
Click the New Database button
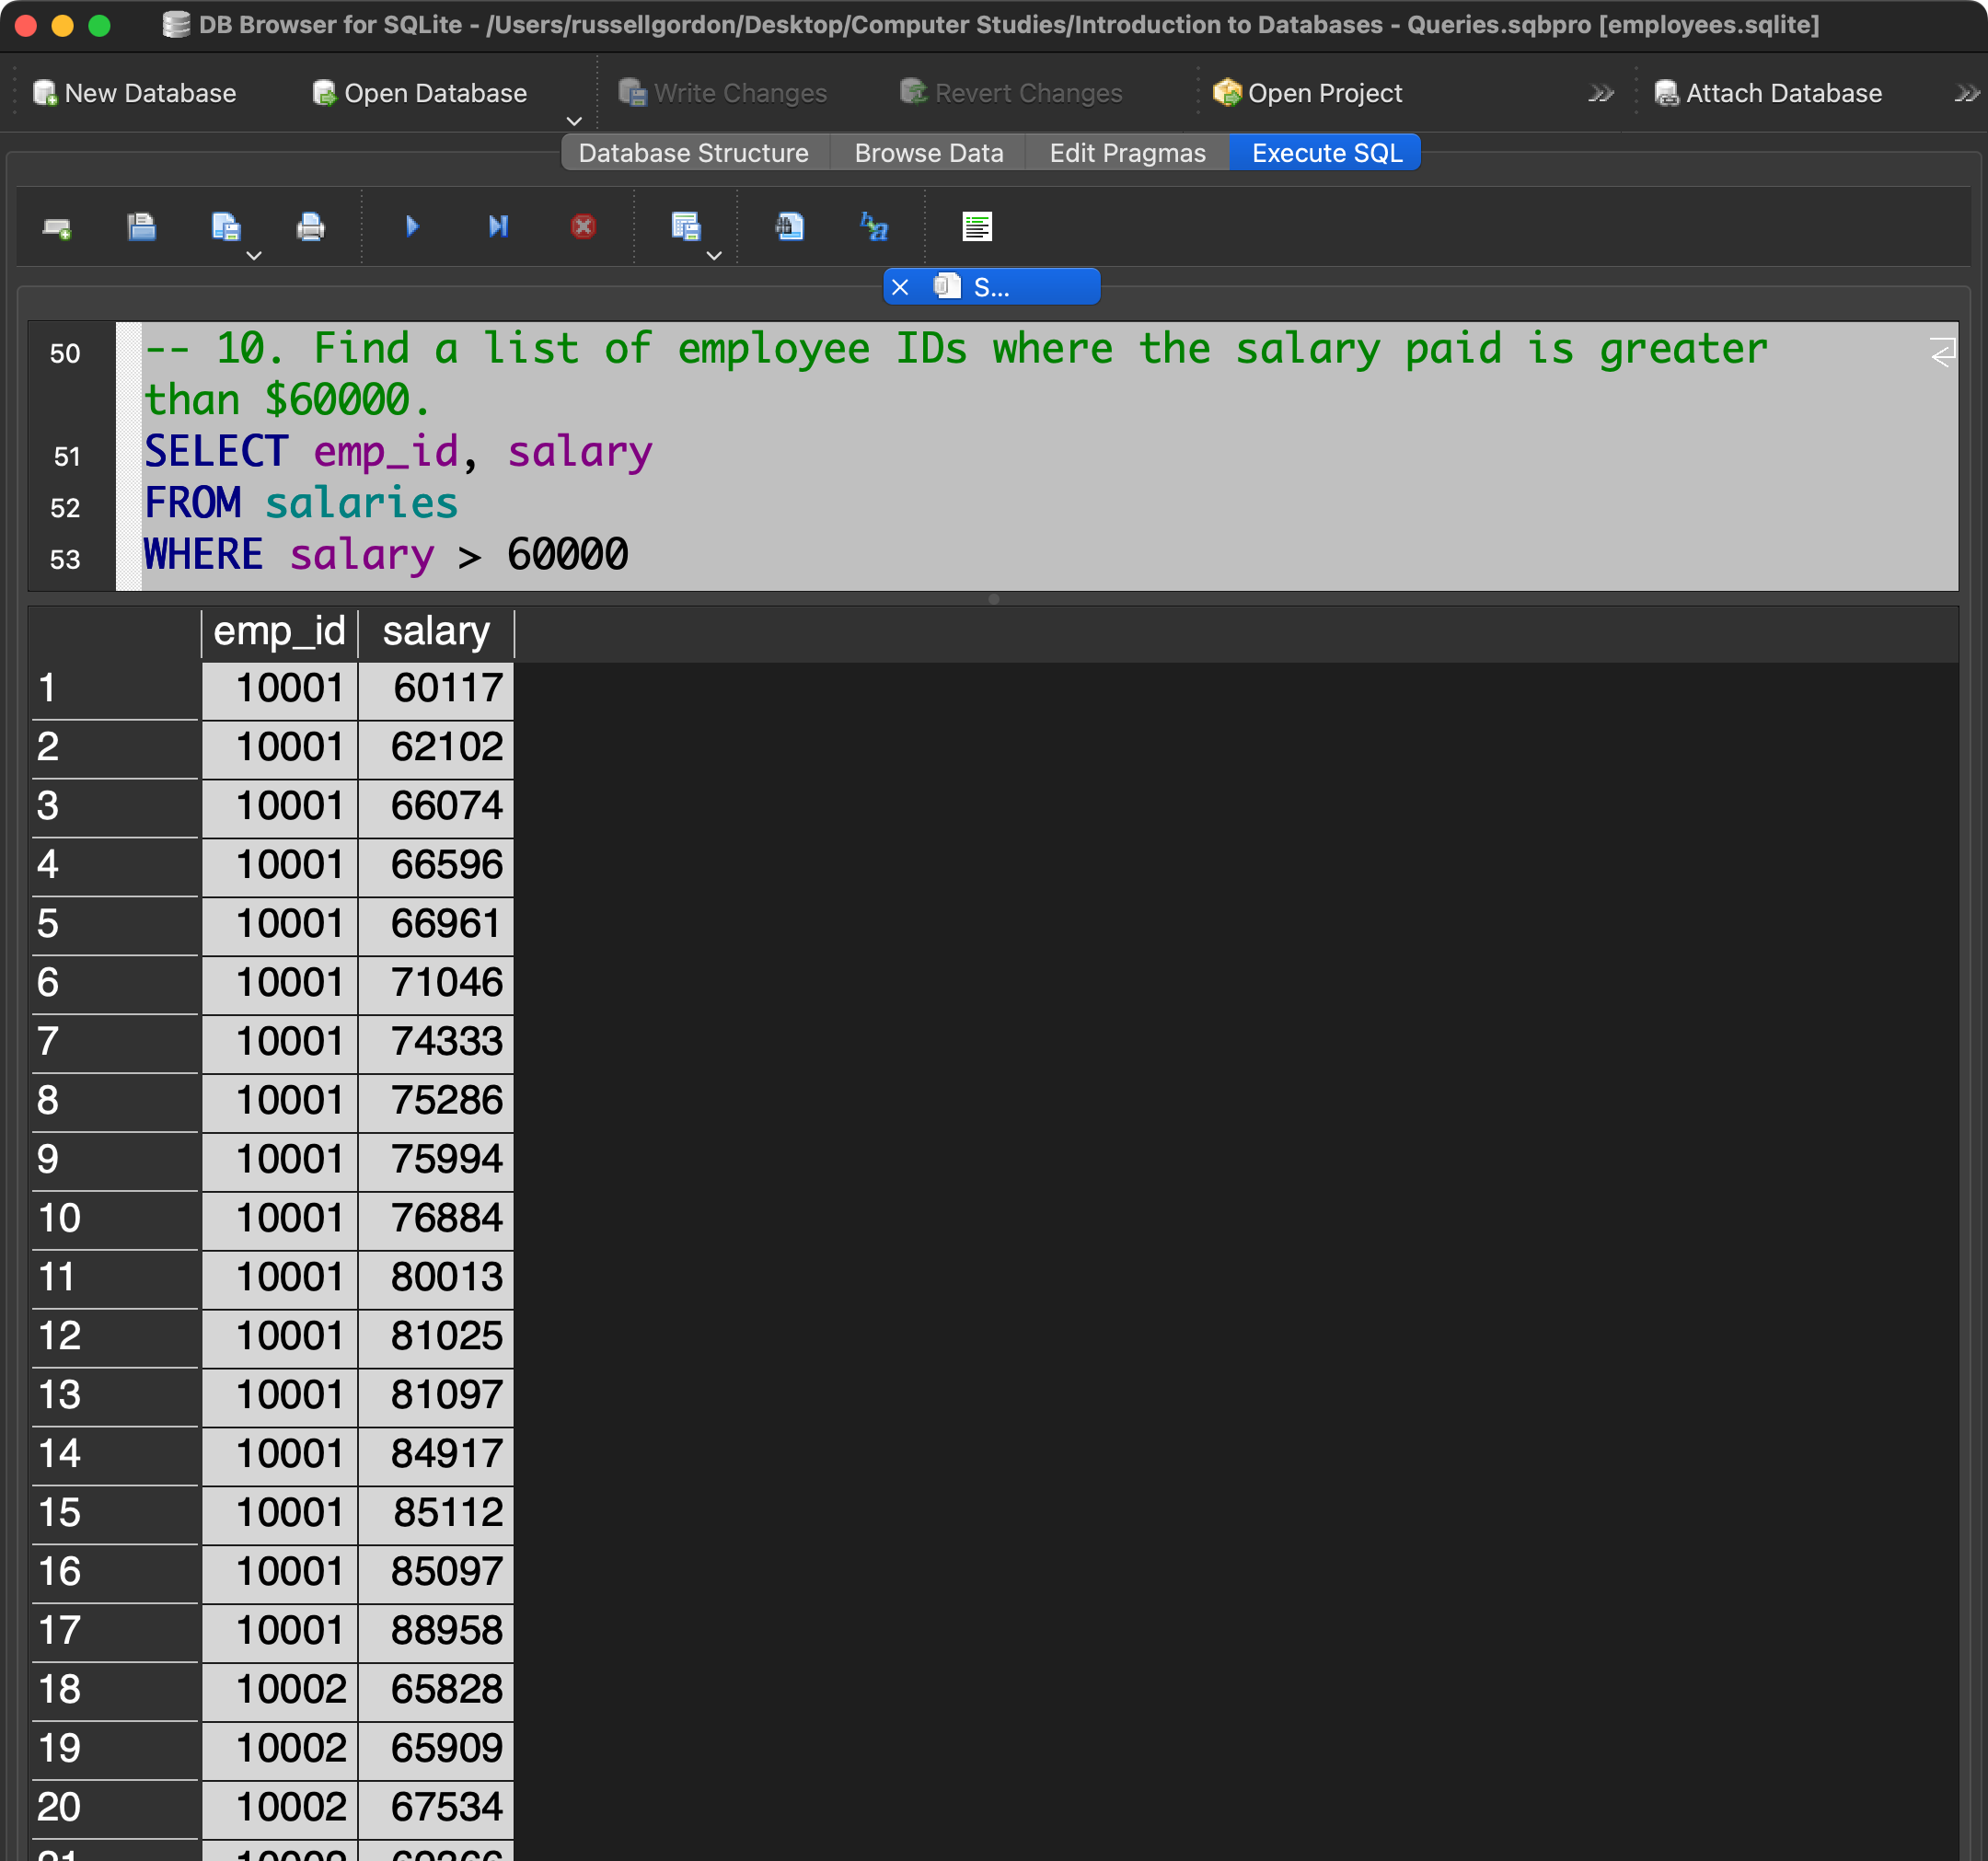coord(135,93)
